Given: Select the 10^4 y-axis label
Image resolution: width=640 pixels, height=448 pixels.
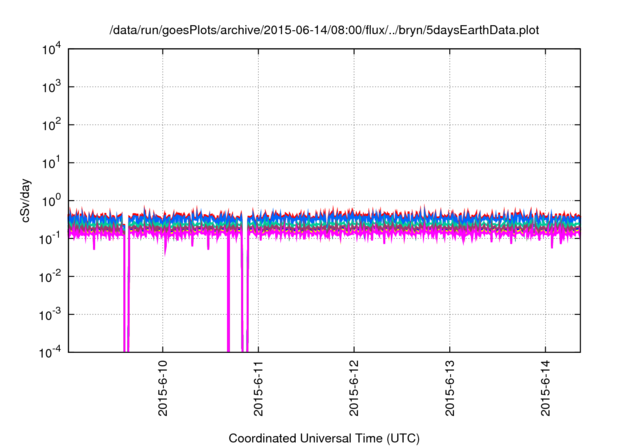Looking at the screenshot, I should click(51, 50).
